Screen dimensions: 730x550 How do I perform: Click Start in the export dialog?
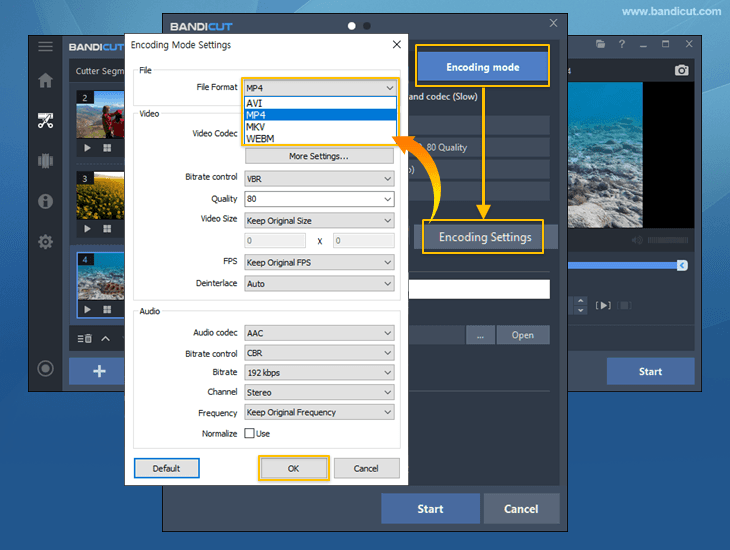430,509
